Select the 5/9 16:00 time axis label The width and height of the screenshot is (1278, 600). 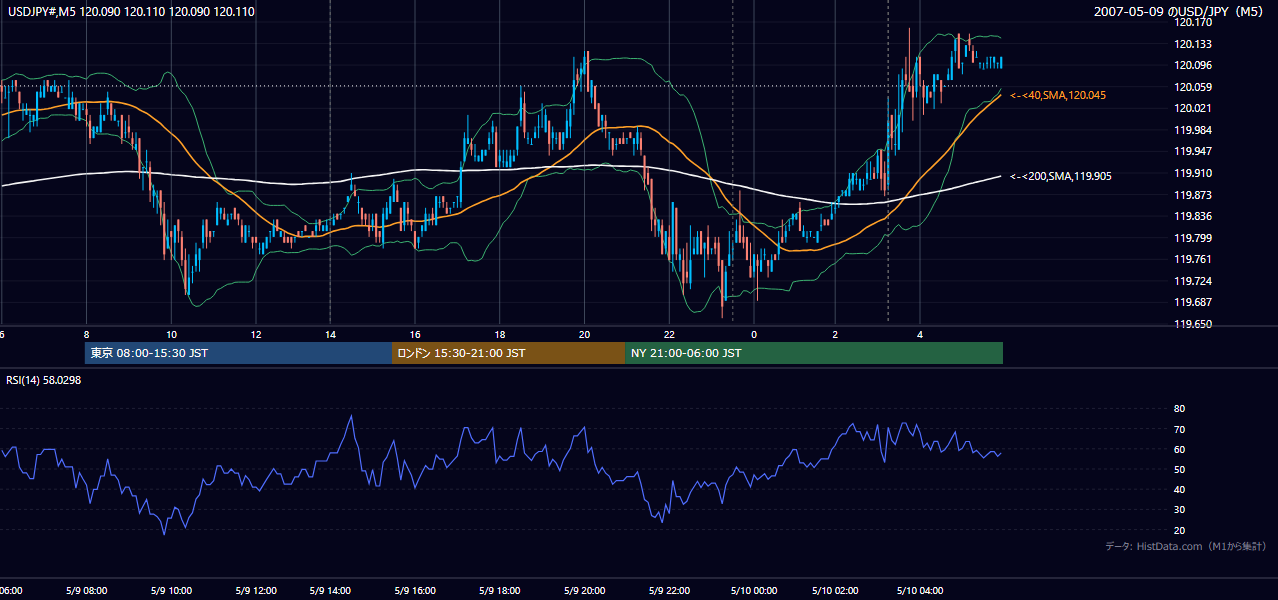tap(414, 590)
